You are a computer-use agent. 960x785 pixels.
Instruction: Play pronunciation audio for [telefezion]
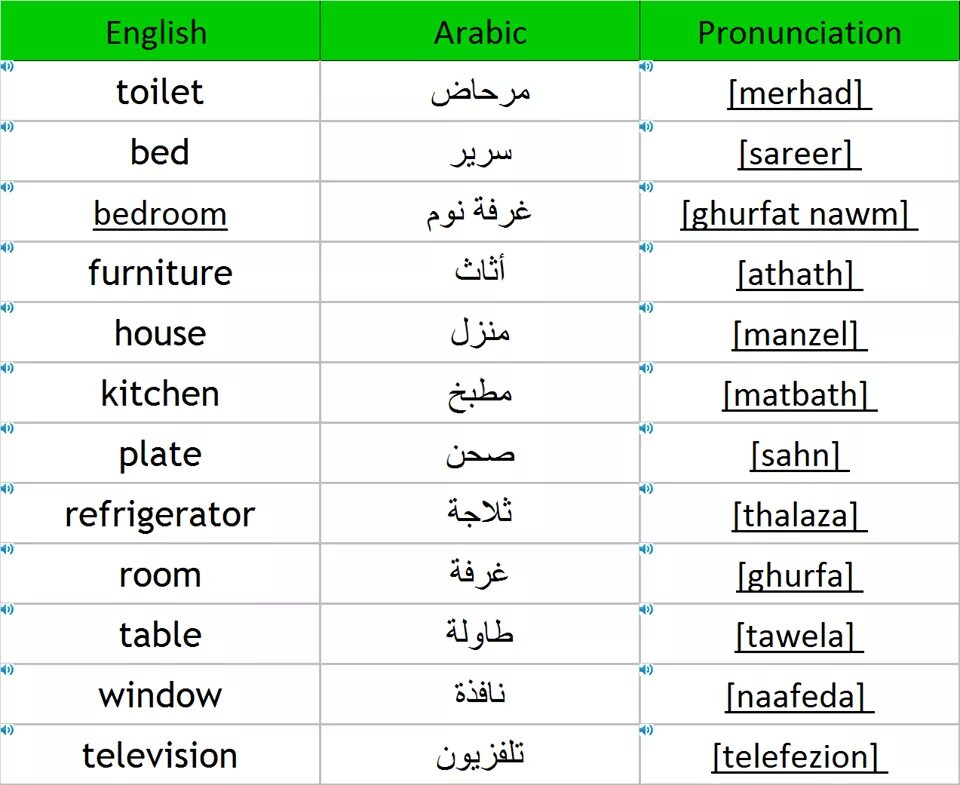click(647, 730)
